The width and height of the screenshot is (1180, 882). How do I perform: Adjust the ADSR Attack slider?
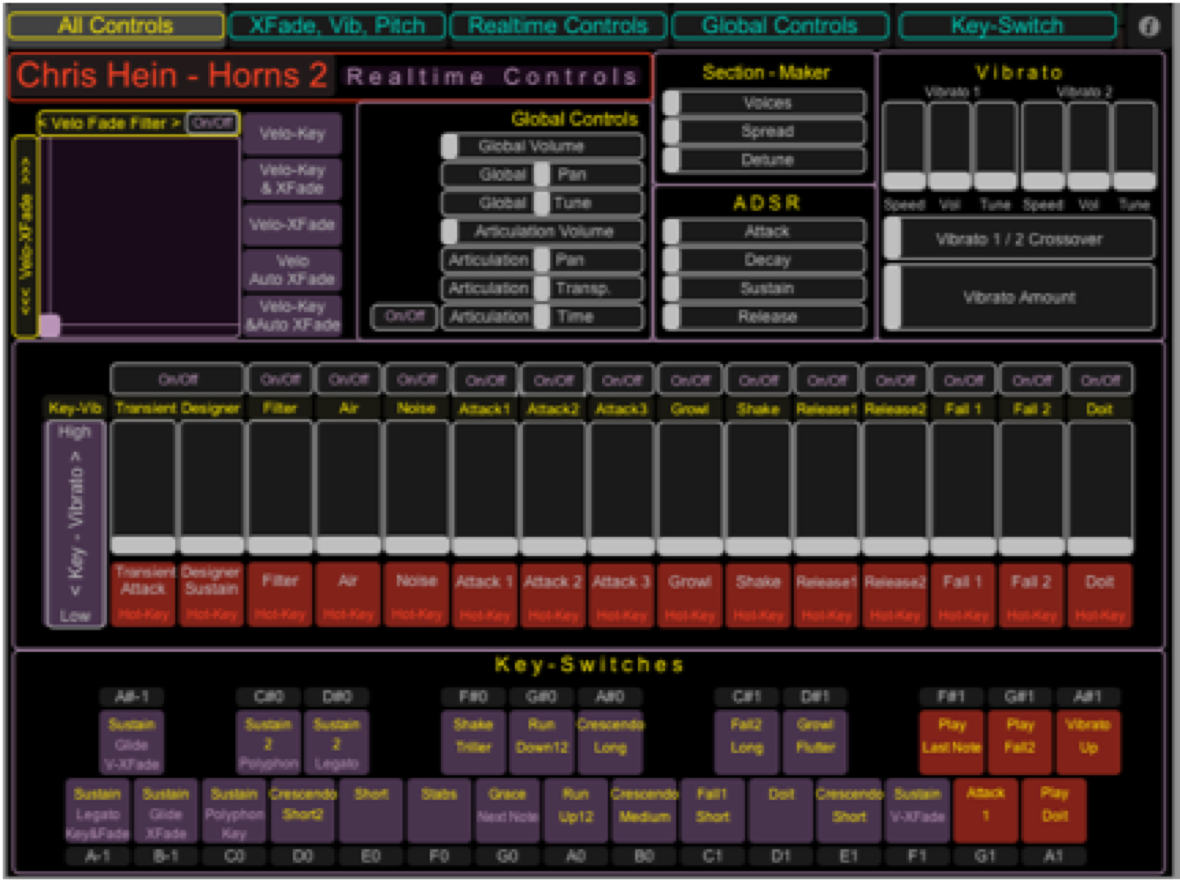(764, 231)
